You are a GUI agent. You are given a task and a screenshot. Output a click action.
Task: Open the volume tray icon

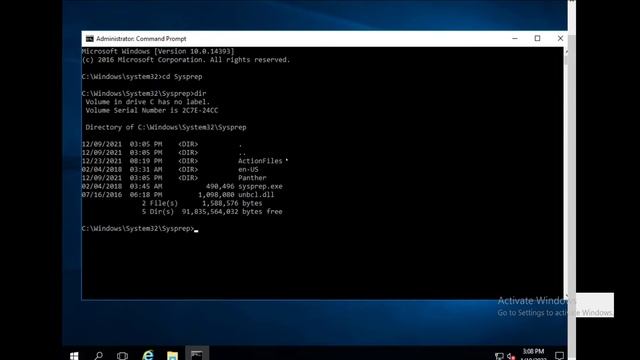511,356
